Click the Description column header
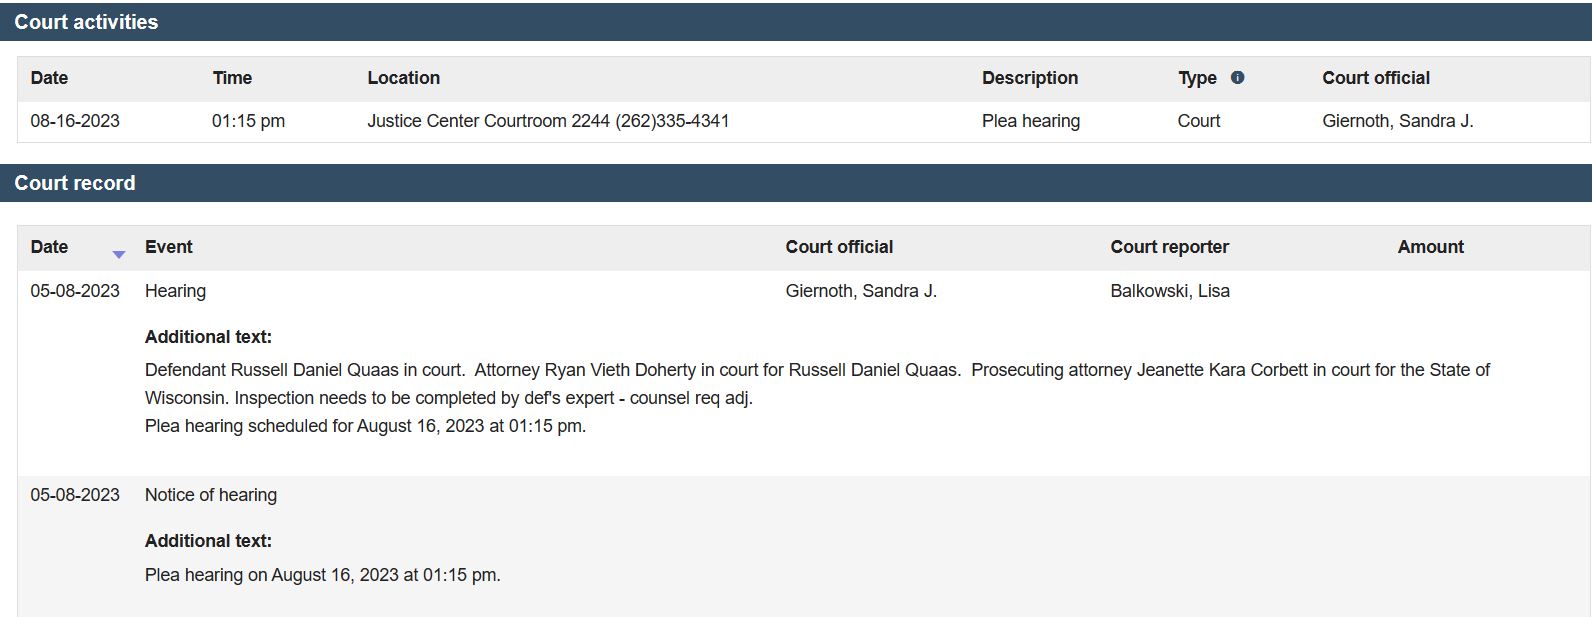 click(x=1030, y=78)
